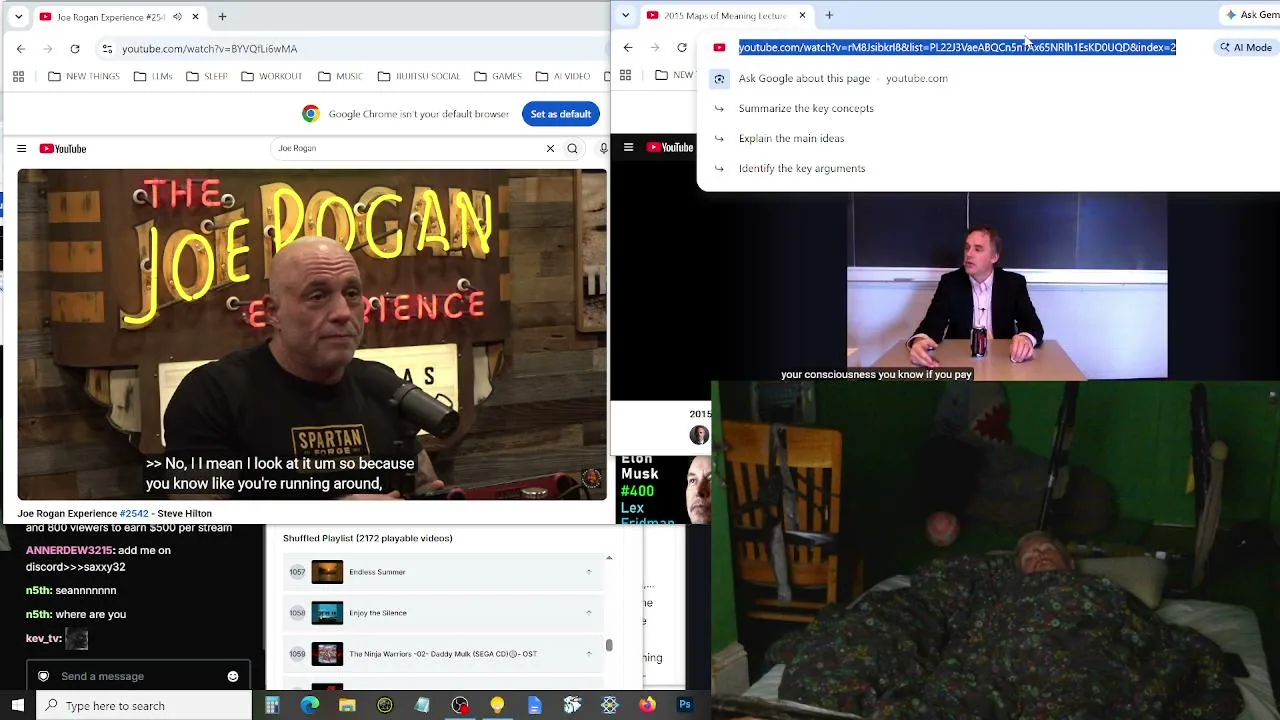Move Endless Summer up using its arrow
The image size is (1280, 720).
[x=588, y=572]
